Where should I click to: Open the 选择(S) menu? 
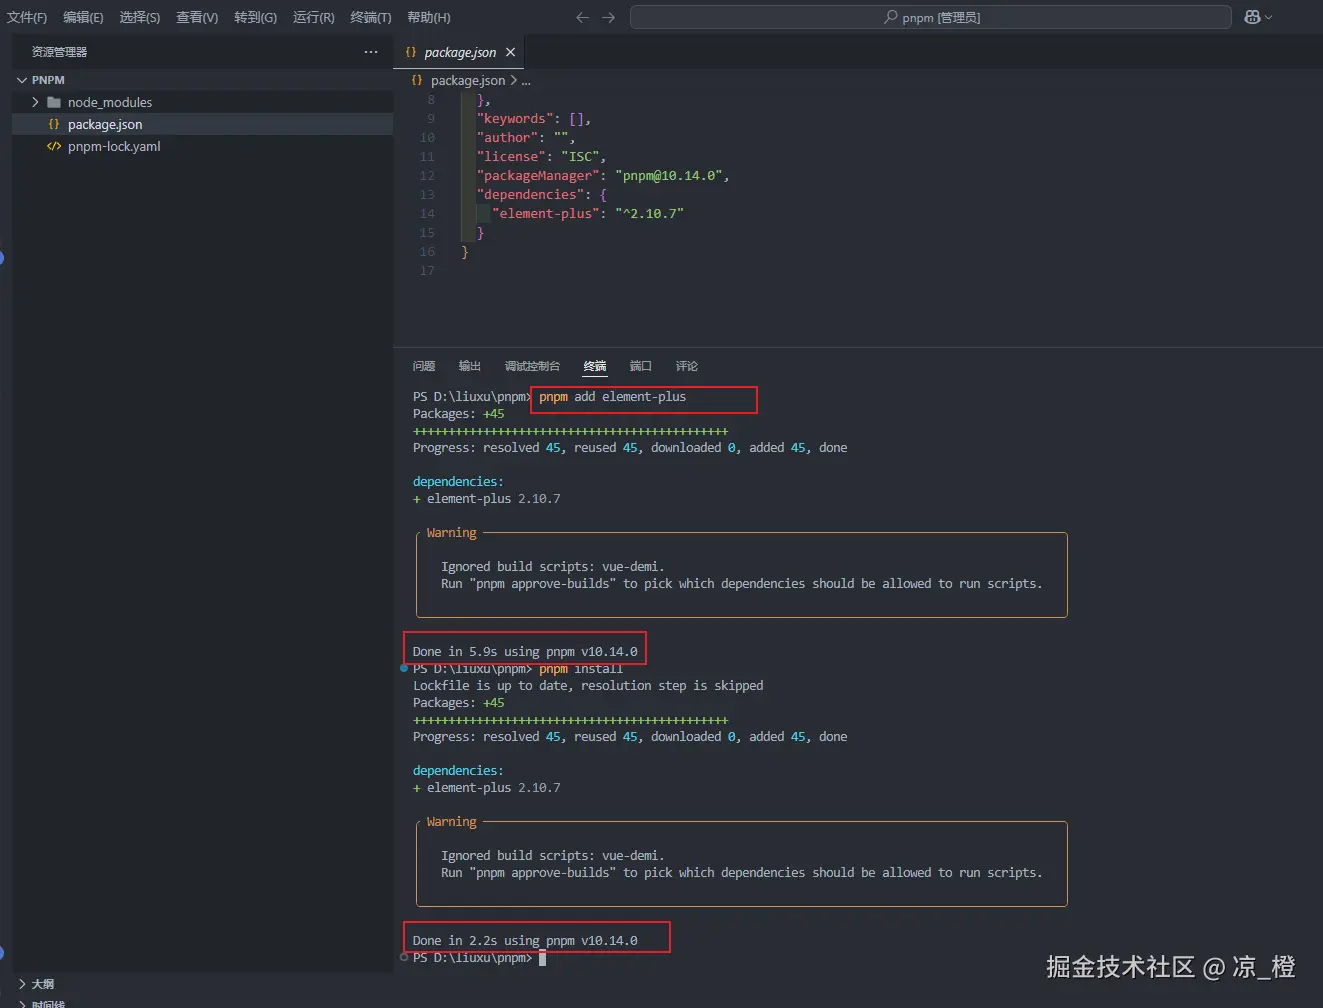tap(139, 17)
